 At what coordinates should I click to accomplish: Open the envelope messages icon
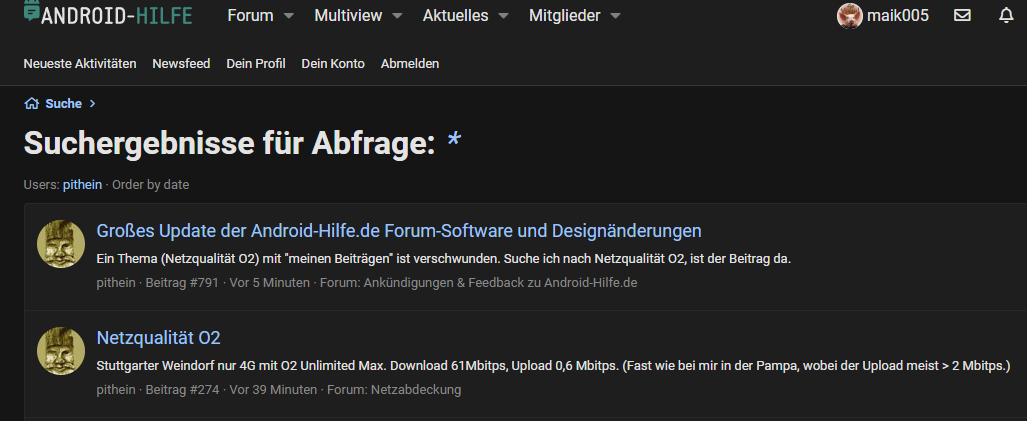[962, 16]
